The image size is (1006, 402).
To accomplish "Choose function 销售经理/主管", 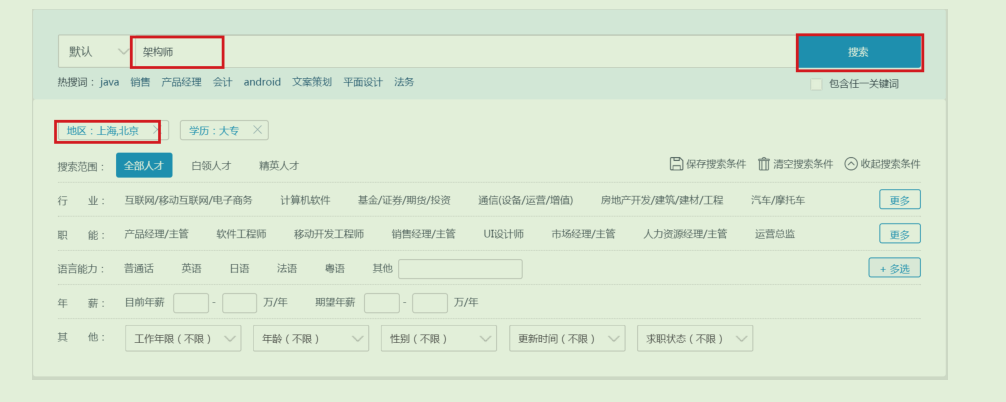I will tap(423, 234).
